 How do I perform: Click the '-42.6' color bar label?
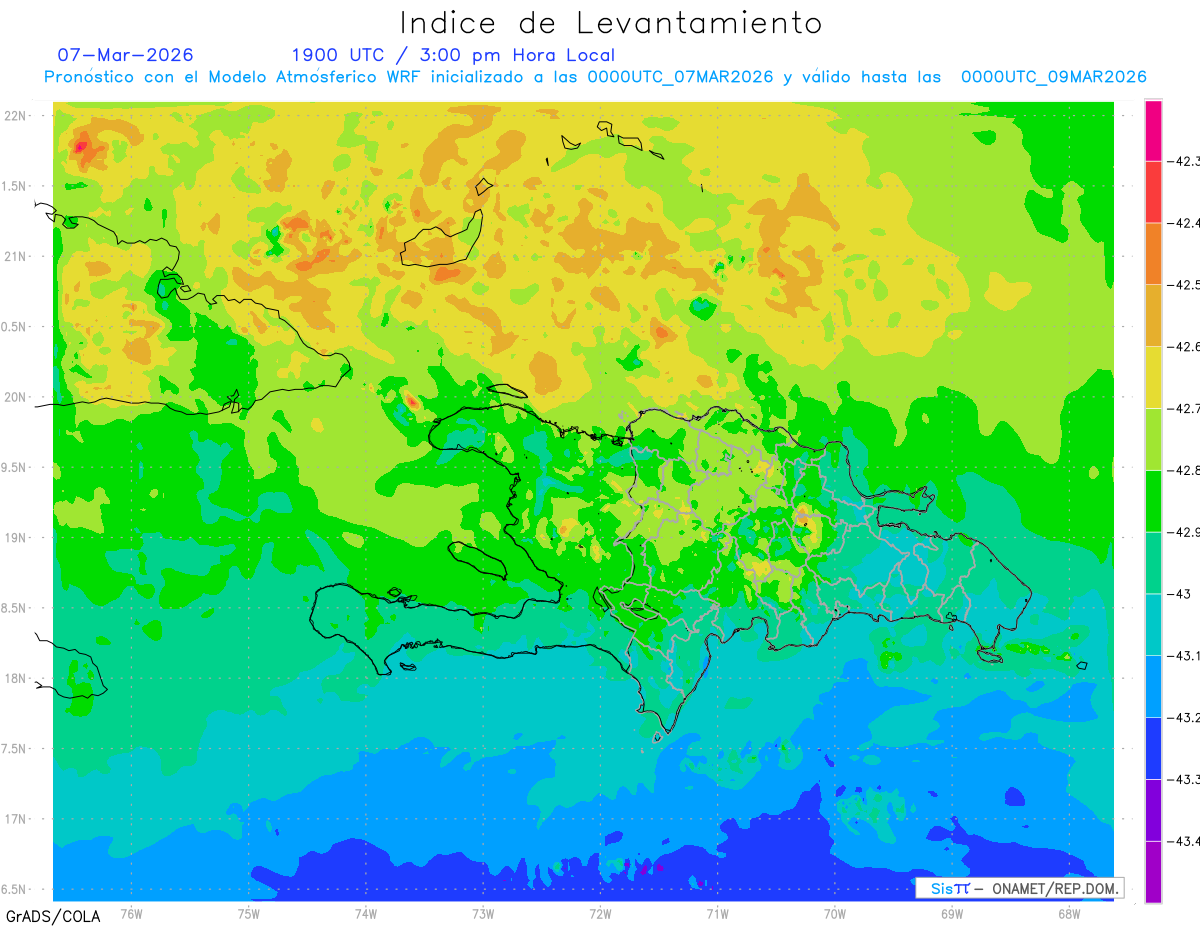(x=1184, y=347)
